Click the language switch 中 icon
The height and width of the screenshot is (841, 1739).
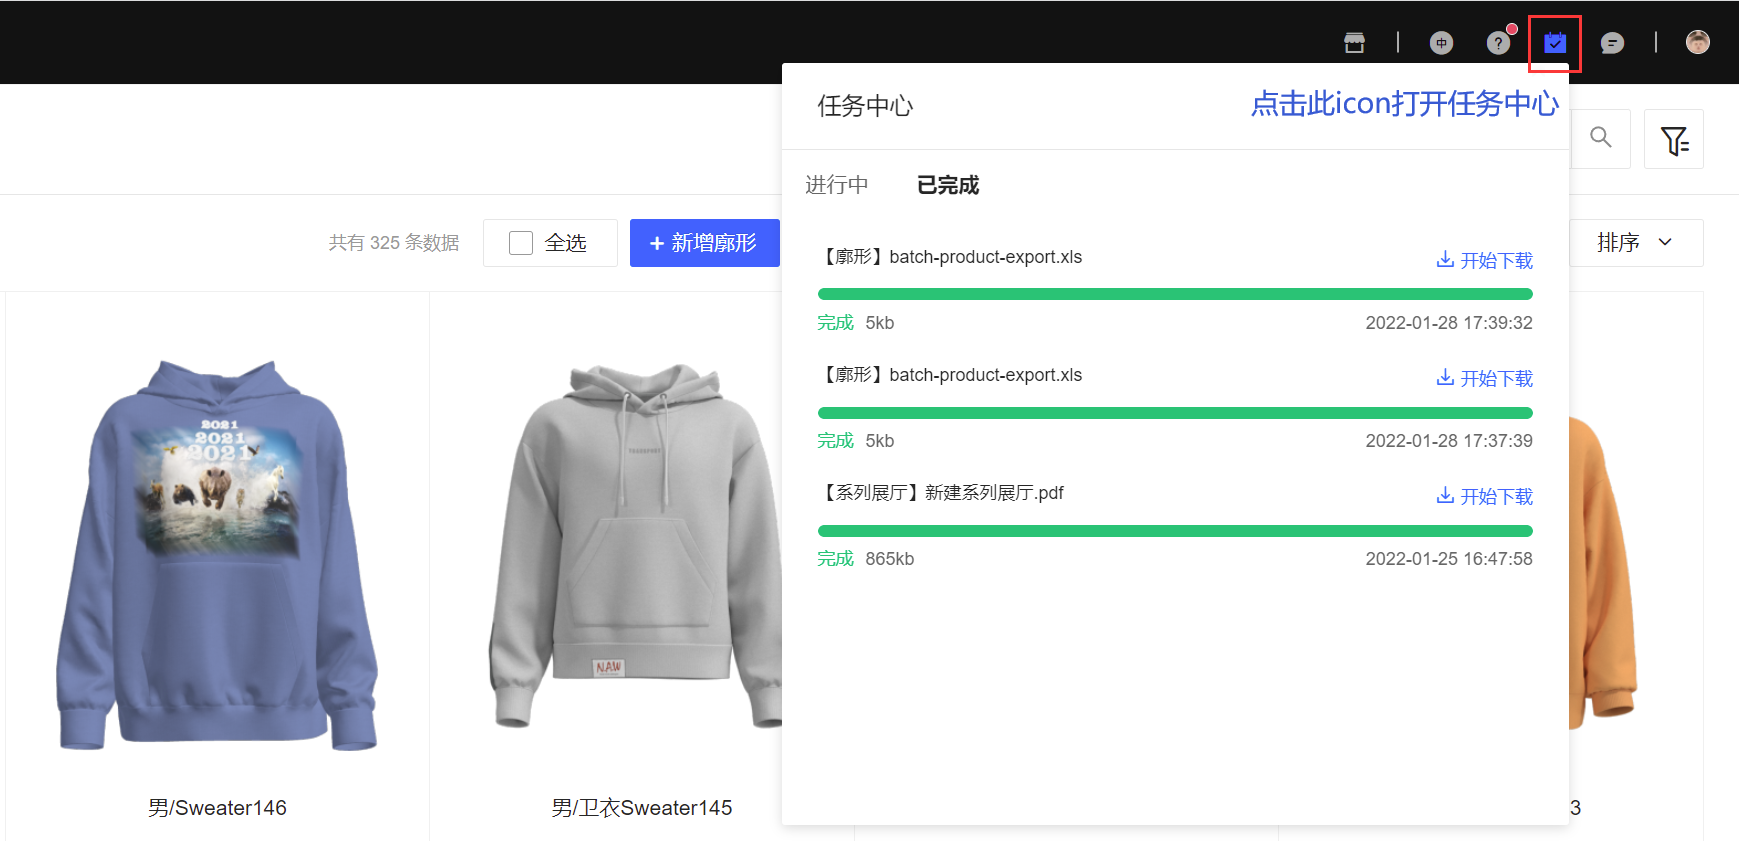click(x=1441, y=43)
